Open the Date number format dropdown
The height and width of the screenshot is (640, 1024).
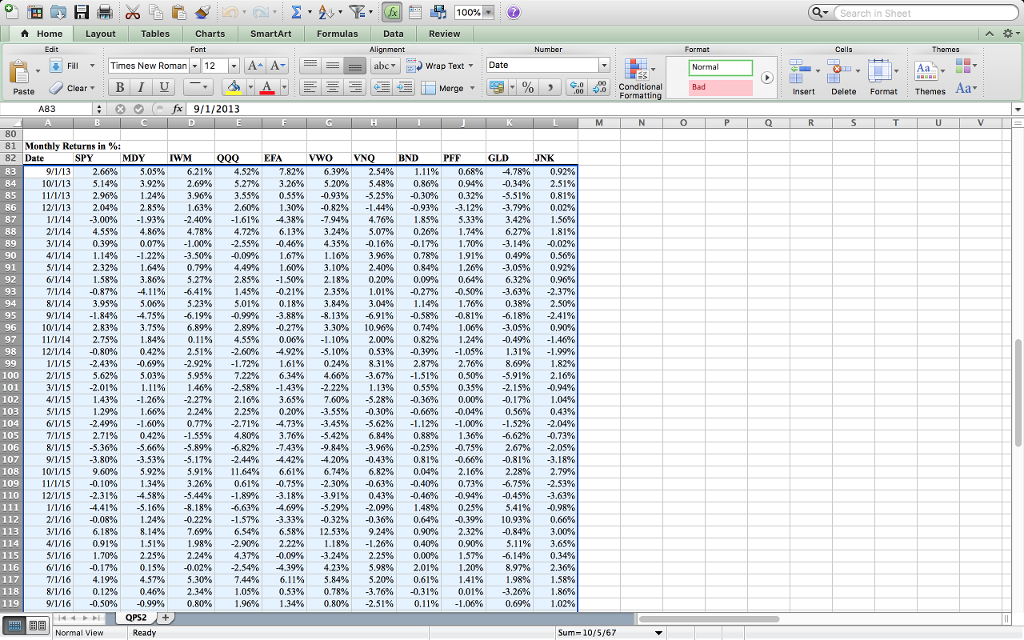[605, 66]
